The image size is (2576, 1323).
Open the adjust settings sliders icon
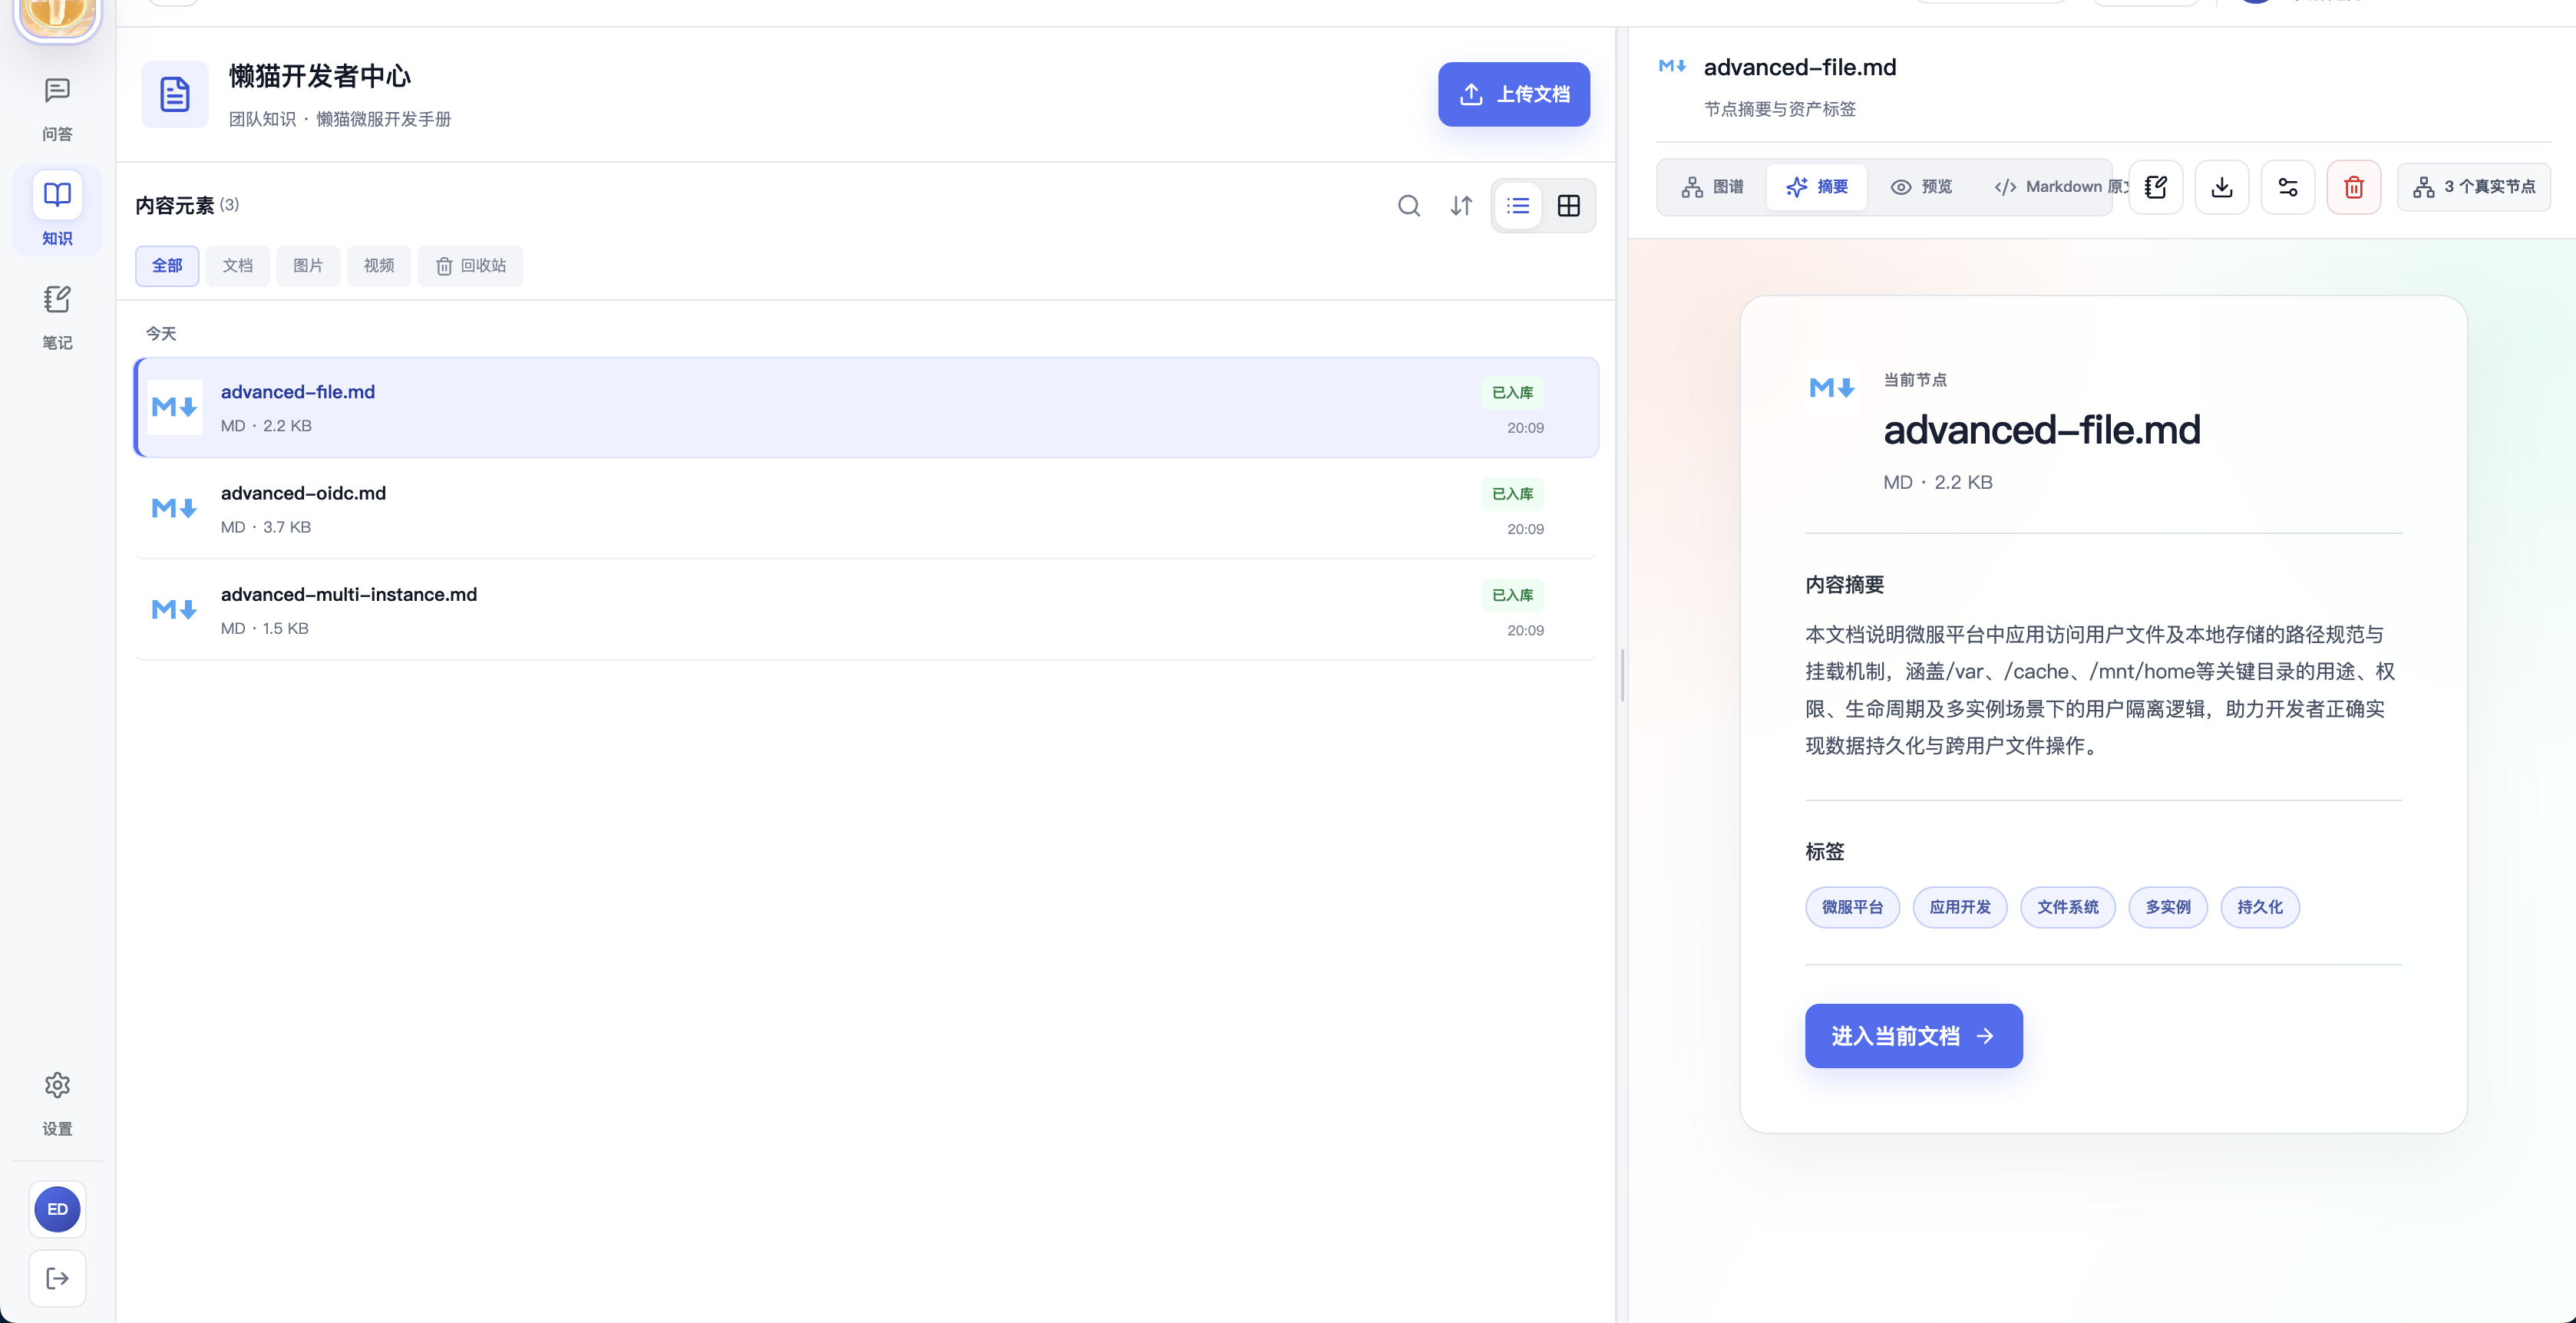click(x=2287, y=187)
